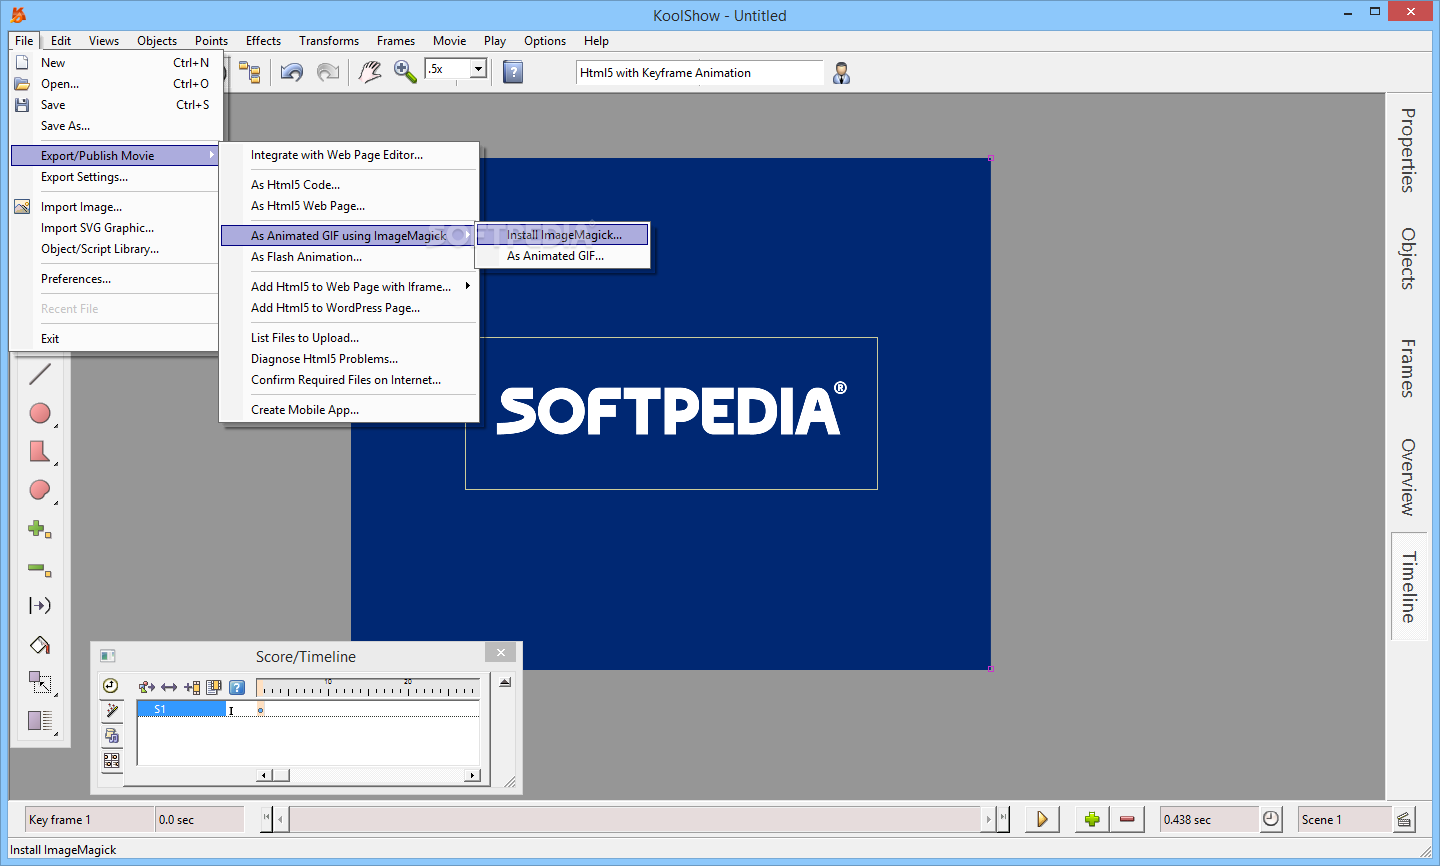Image resolution: width=1440 pixels, height=866 pixels.
Task: Select the text block tool
Action: coord(40,720)
